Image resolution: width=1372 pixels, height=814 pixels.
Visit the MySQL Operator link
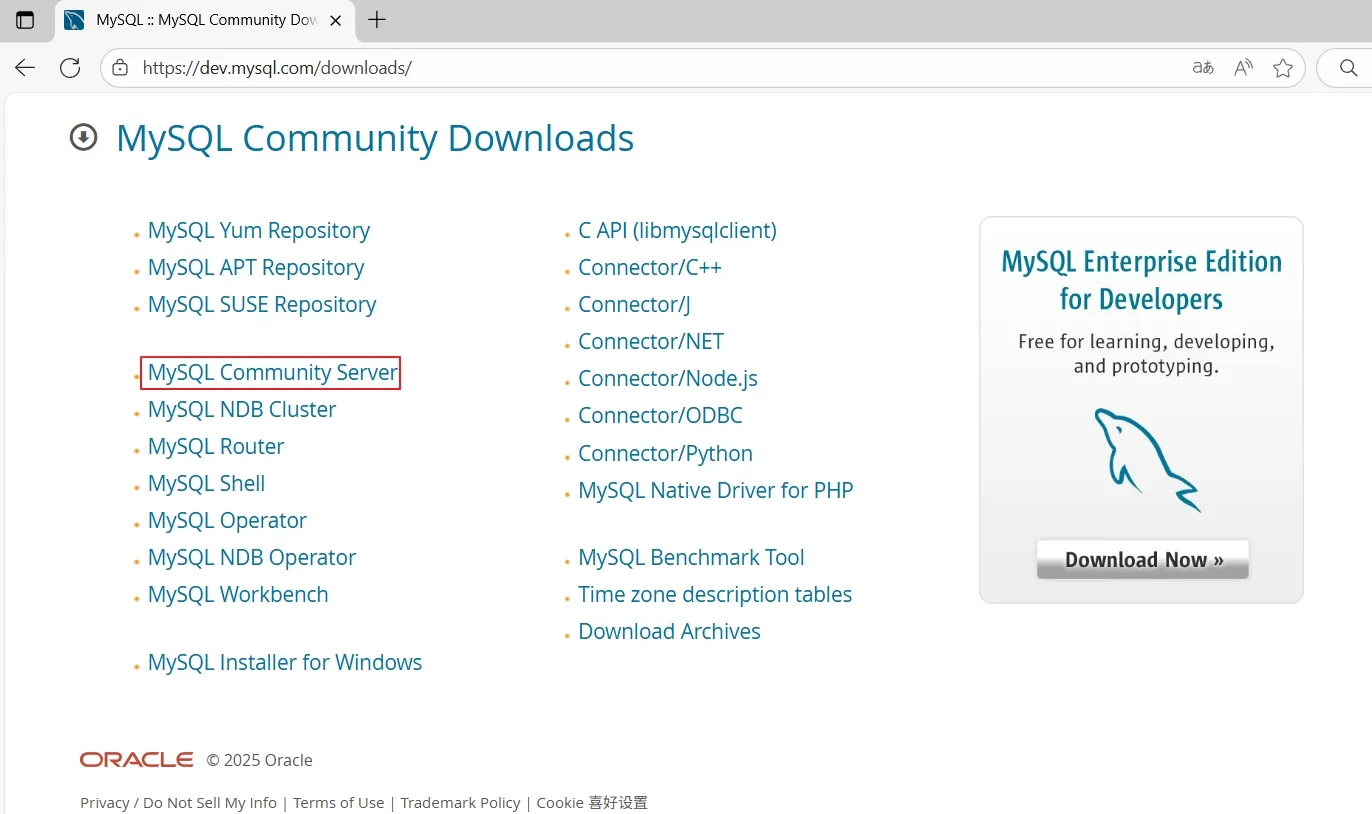[x=227, y=520]
